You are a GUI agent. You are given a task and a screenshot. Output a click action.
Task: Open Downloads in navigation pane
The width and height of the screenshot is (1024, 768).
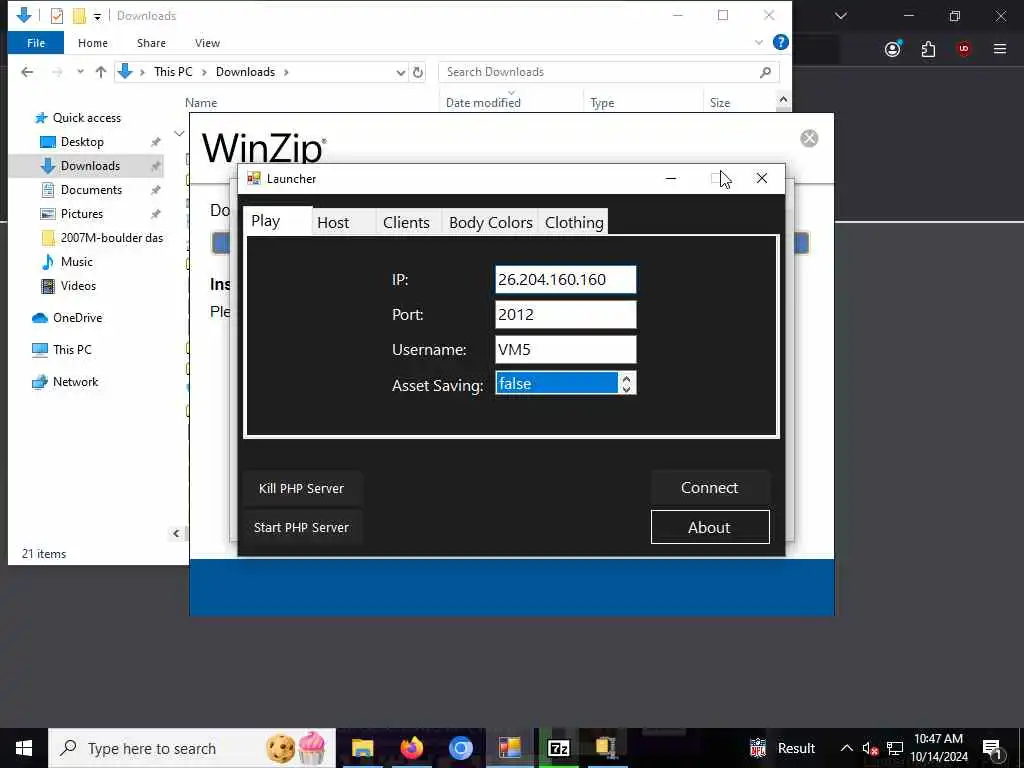click(90, 166)
